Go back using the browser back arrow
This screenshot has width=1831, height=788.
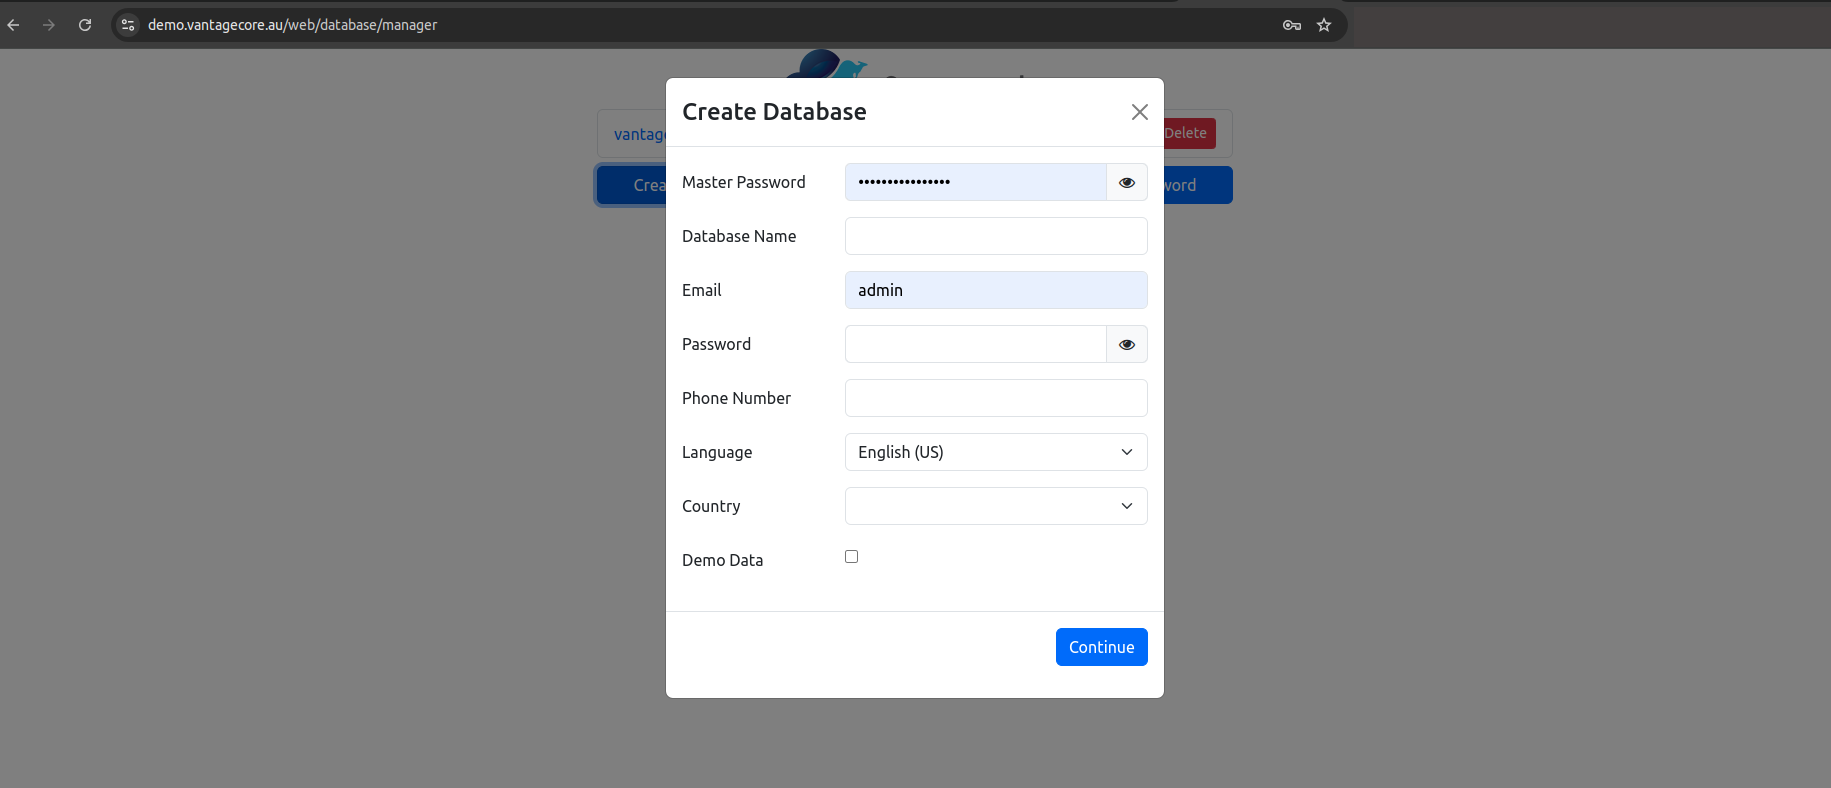(x=13, y=25)
